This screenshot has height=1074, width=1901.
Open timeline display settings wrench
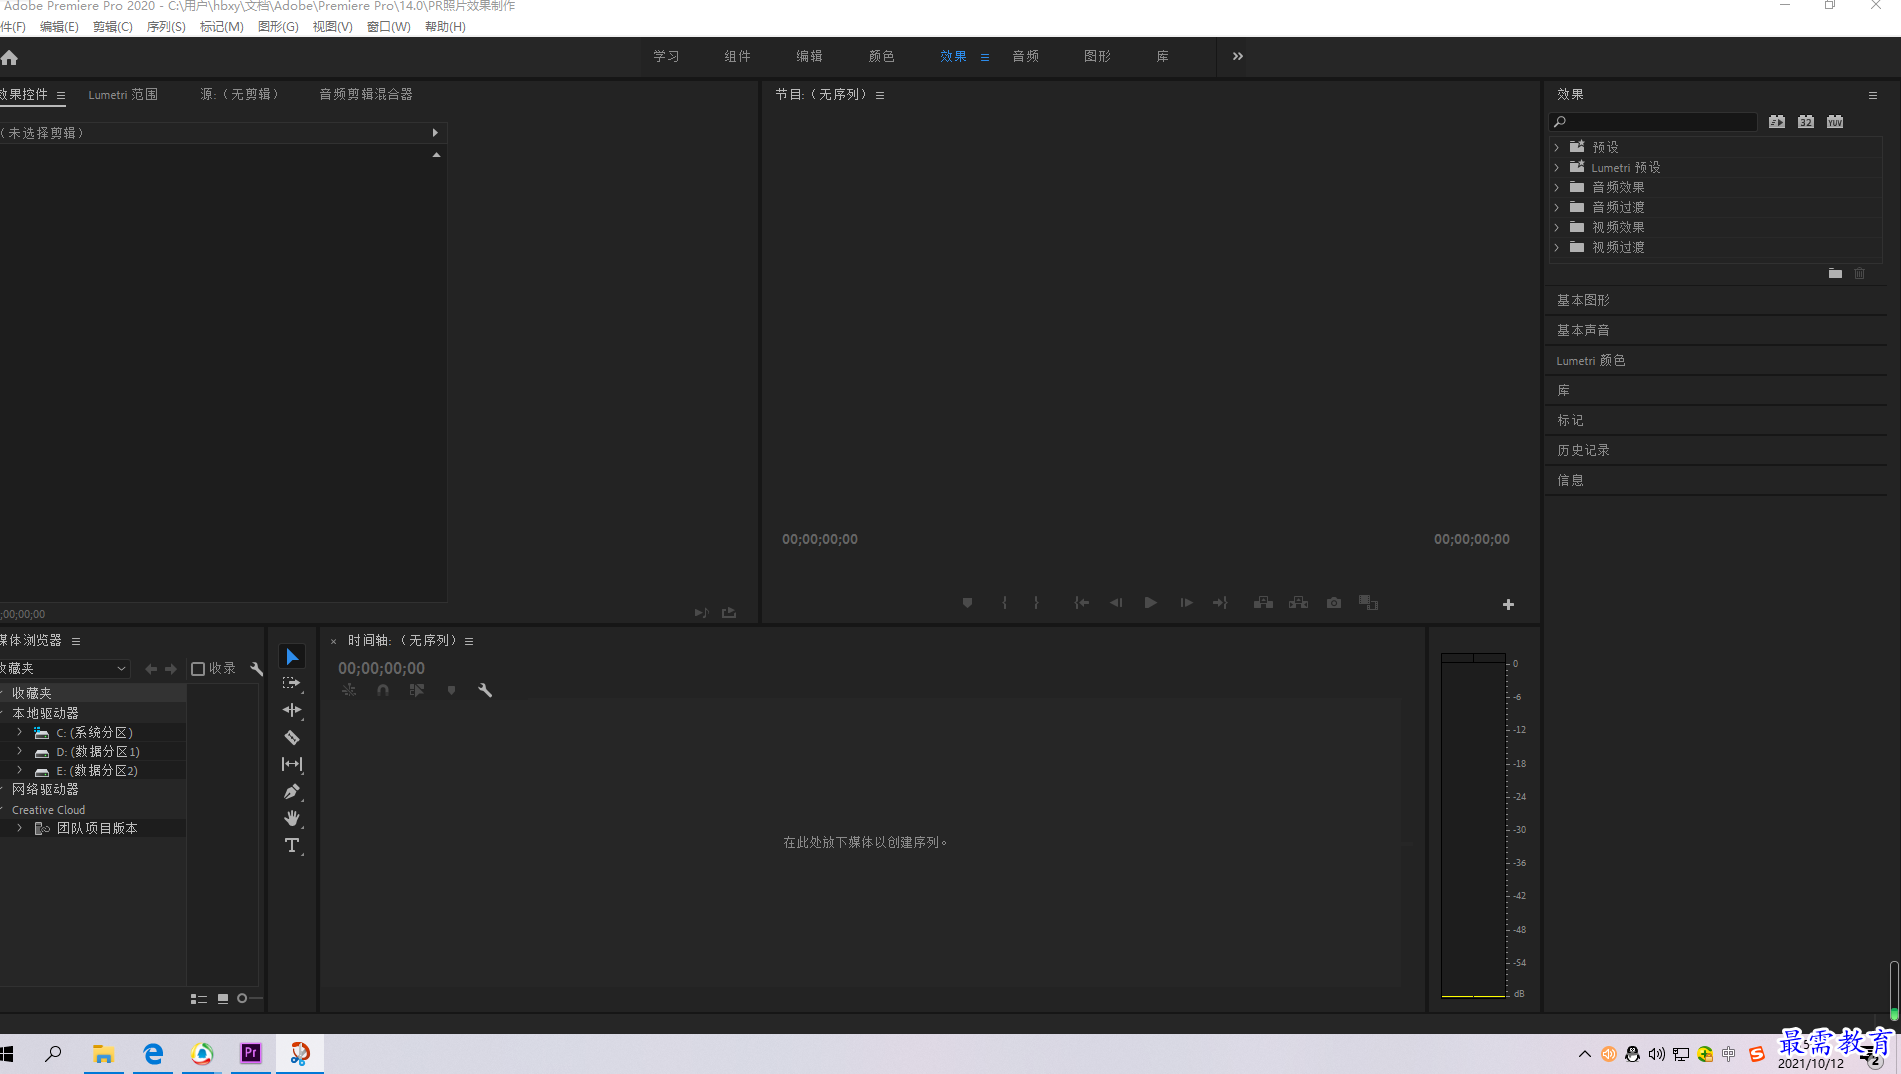point(485,690)
